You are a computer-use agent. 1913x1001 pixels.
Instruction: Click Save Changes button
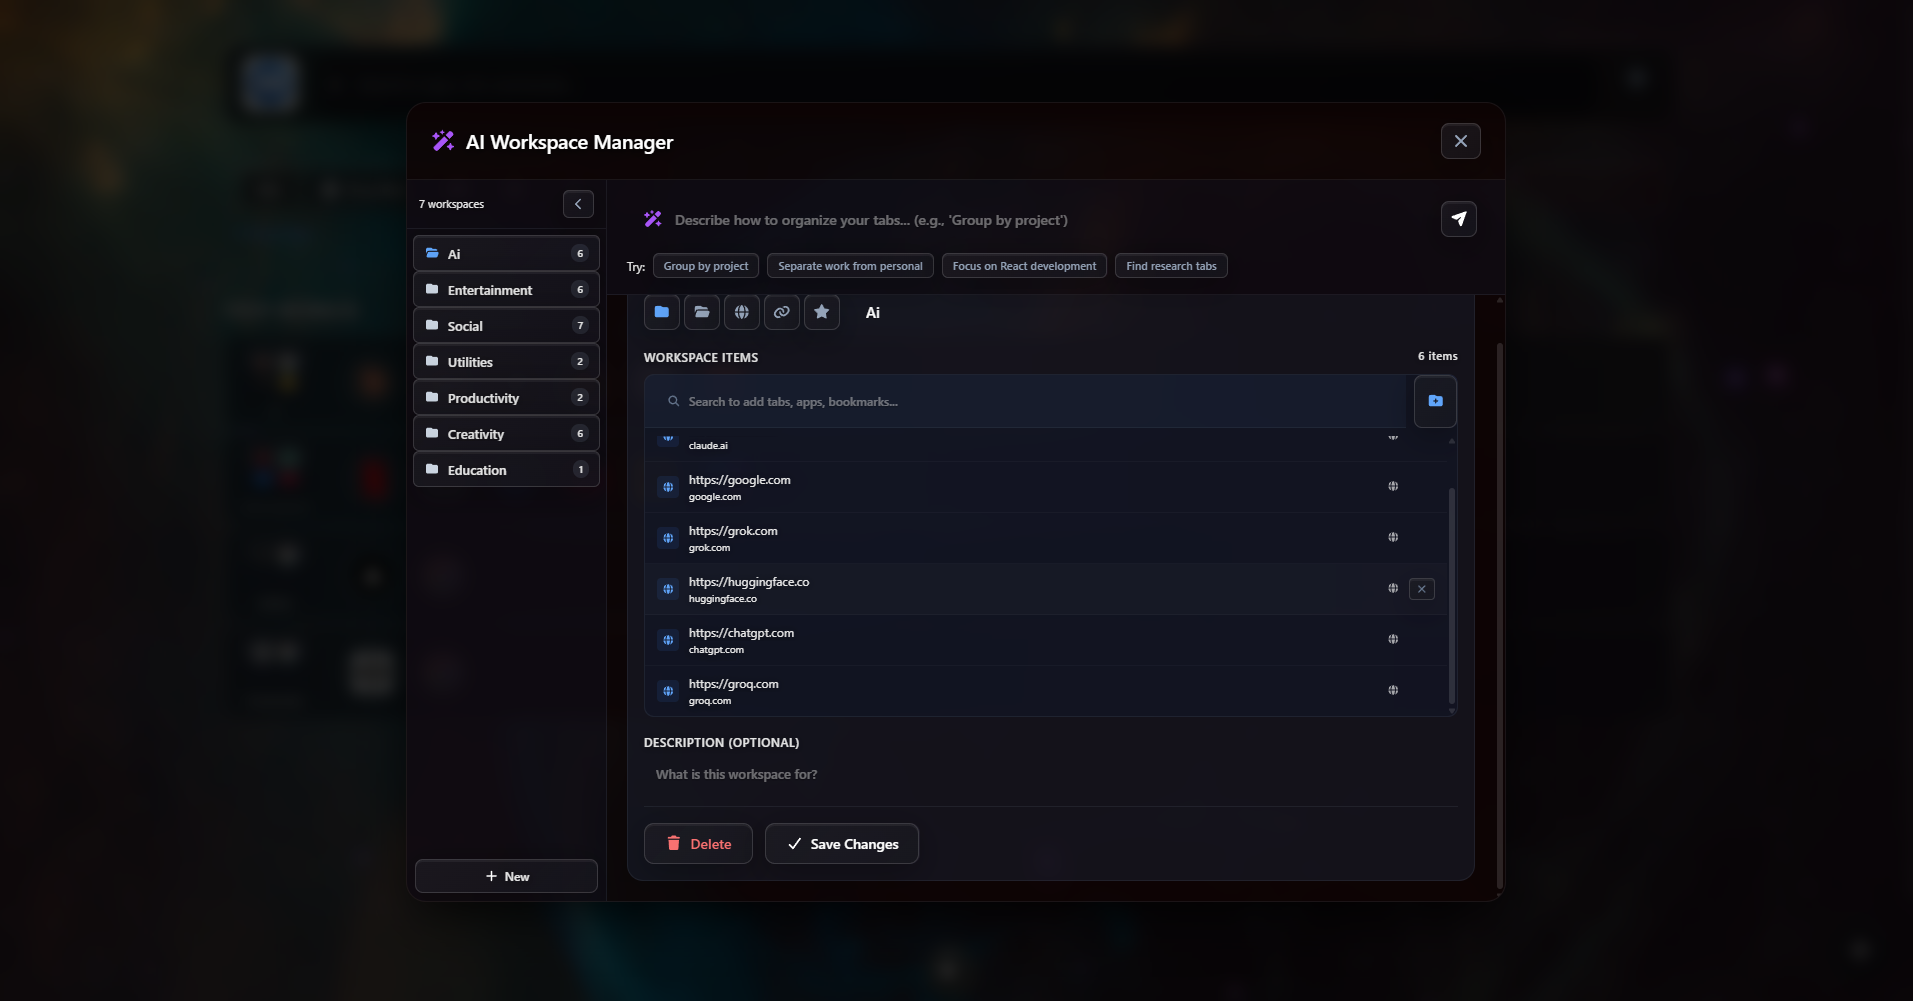point(842,844)
